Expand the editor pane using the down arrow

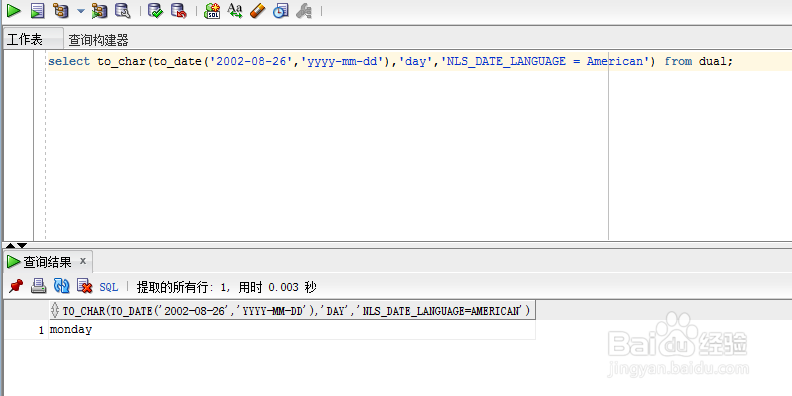click(x=22, y=245)
